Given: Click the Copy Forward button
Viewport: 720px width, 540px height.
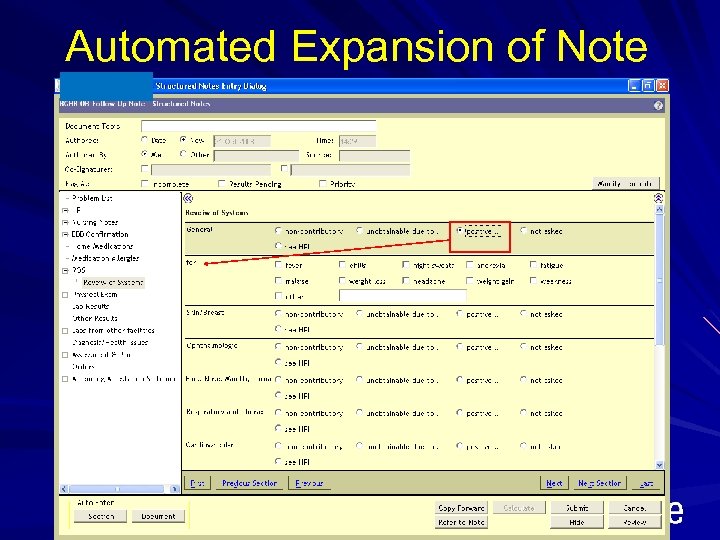Looking at the screenshot, I should click(461, 508).
